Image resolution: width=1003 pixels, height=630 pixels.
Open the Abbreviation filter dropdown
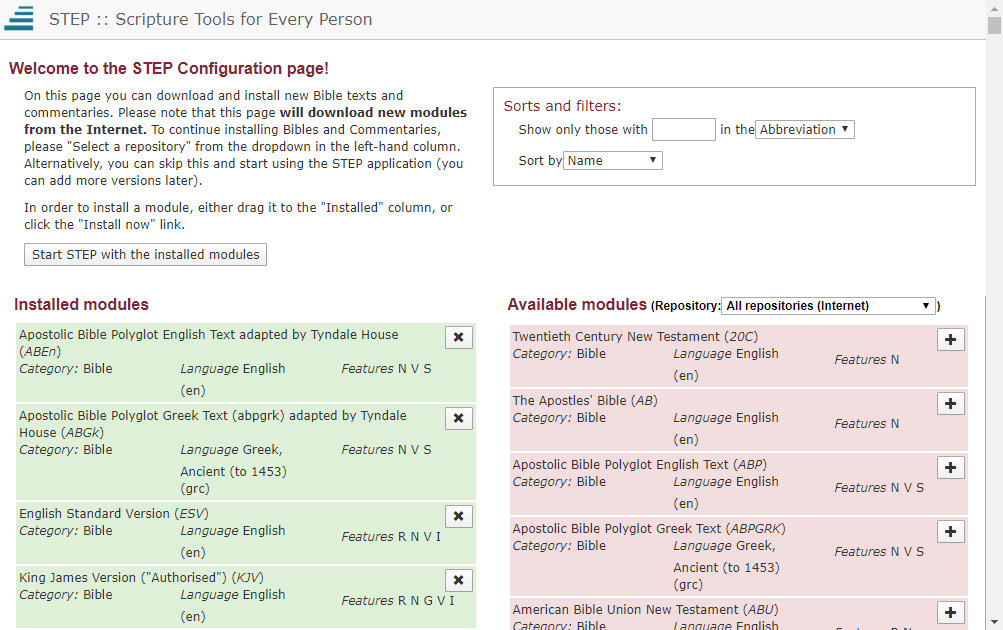pos(804,129)
